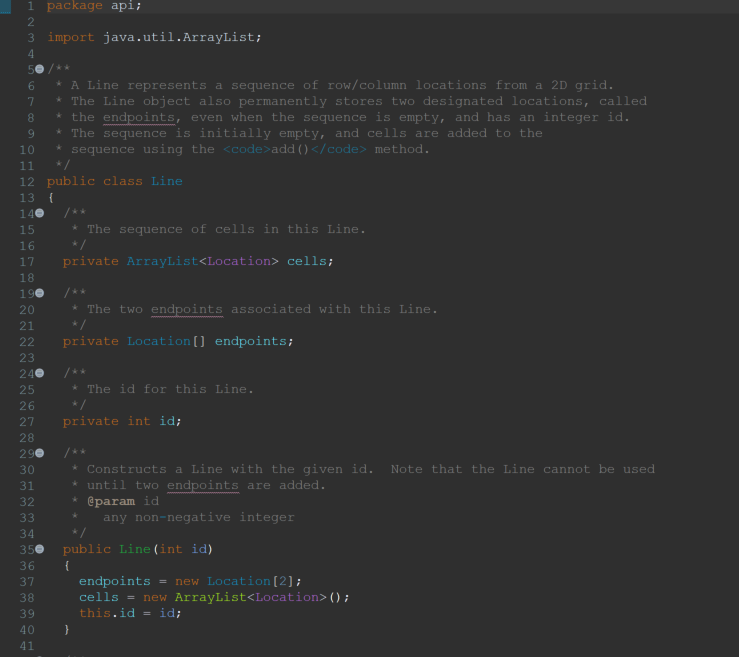This screenshot has width=739, height=657.
Task: Collapse the id Javadoc fold at line 24
Action: pos(40,373)
